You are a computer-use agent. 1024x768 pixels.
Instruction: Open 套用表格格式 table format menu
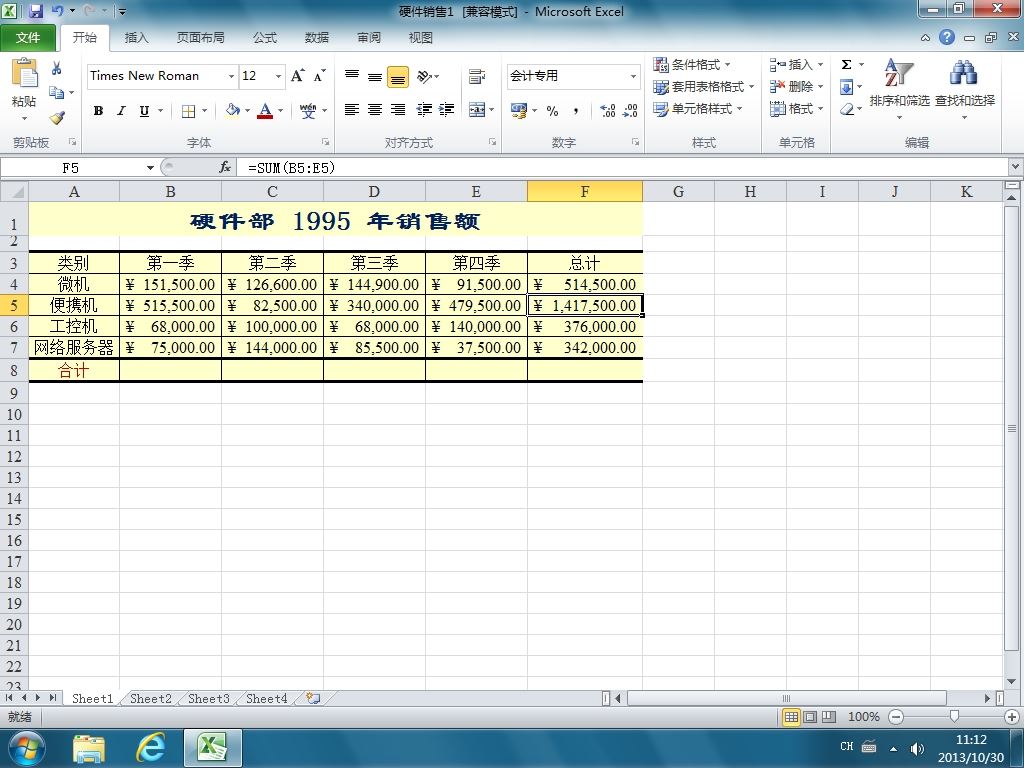point(703,86)
